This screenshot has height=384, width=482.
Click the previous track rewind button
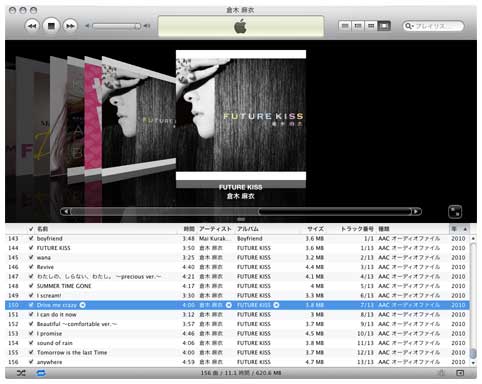coord(32,26)
